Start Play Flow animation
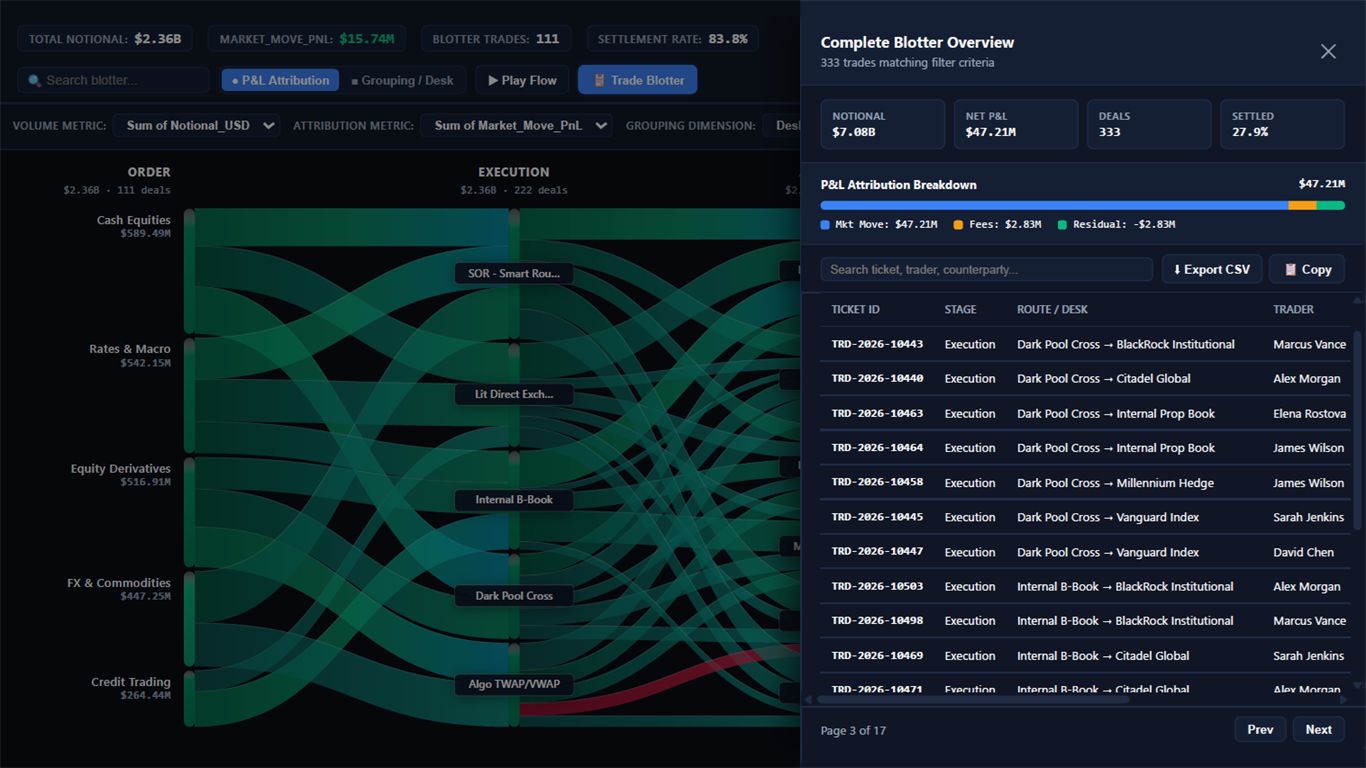Image resolution: width=1366 pixels, height=768 pixels. 522,80
